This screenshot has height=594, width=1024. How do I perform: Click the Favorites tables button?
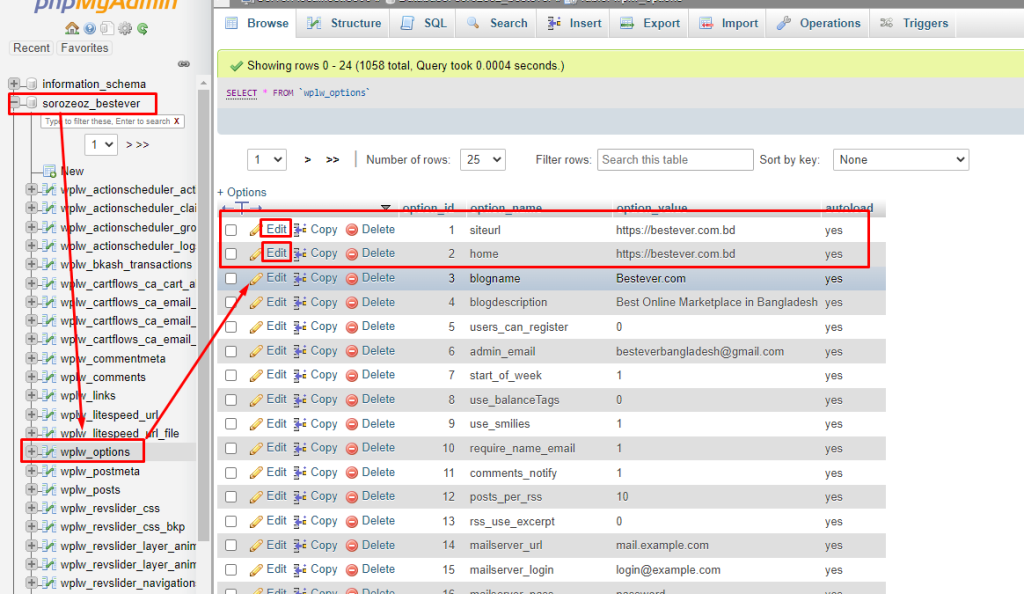(x=84, y=48)
